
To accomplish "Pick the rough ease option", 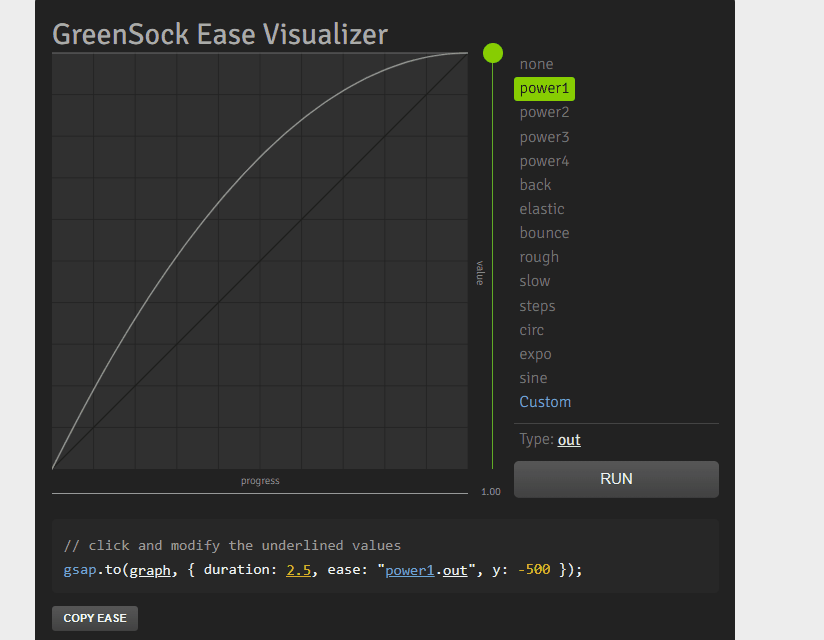I will tap(539, 257).
